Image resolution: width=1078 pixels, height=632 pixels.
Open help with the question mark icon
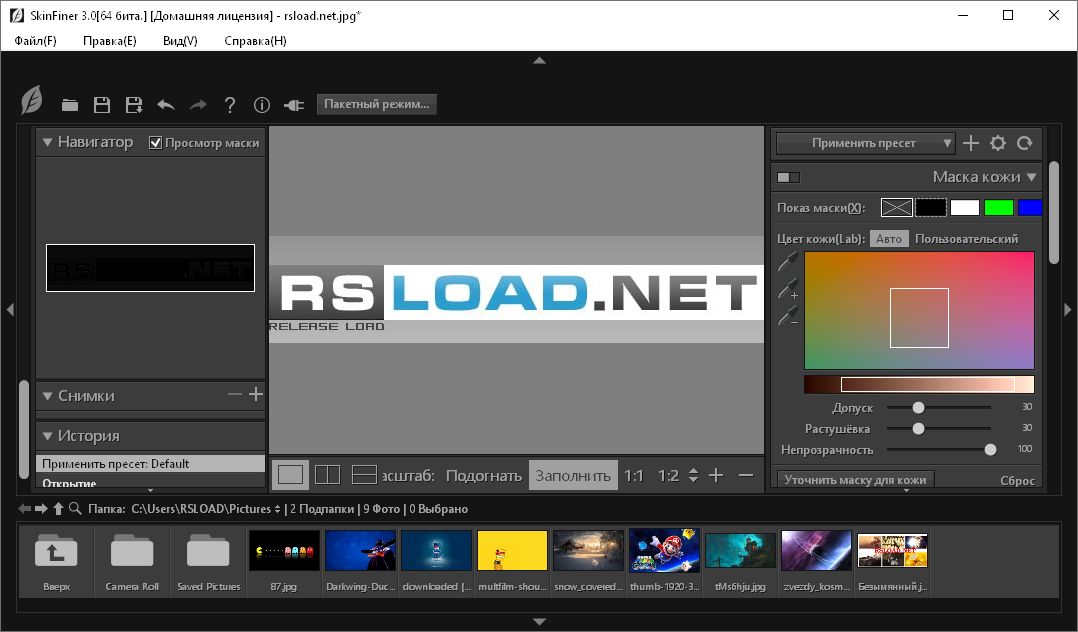pos(230,105)
